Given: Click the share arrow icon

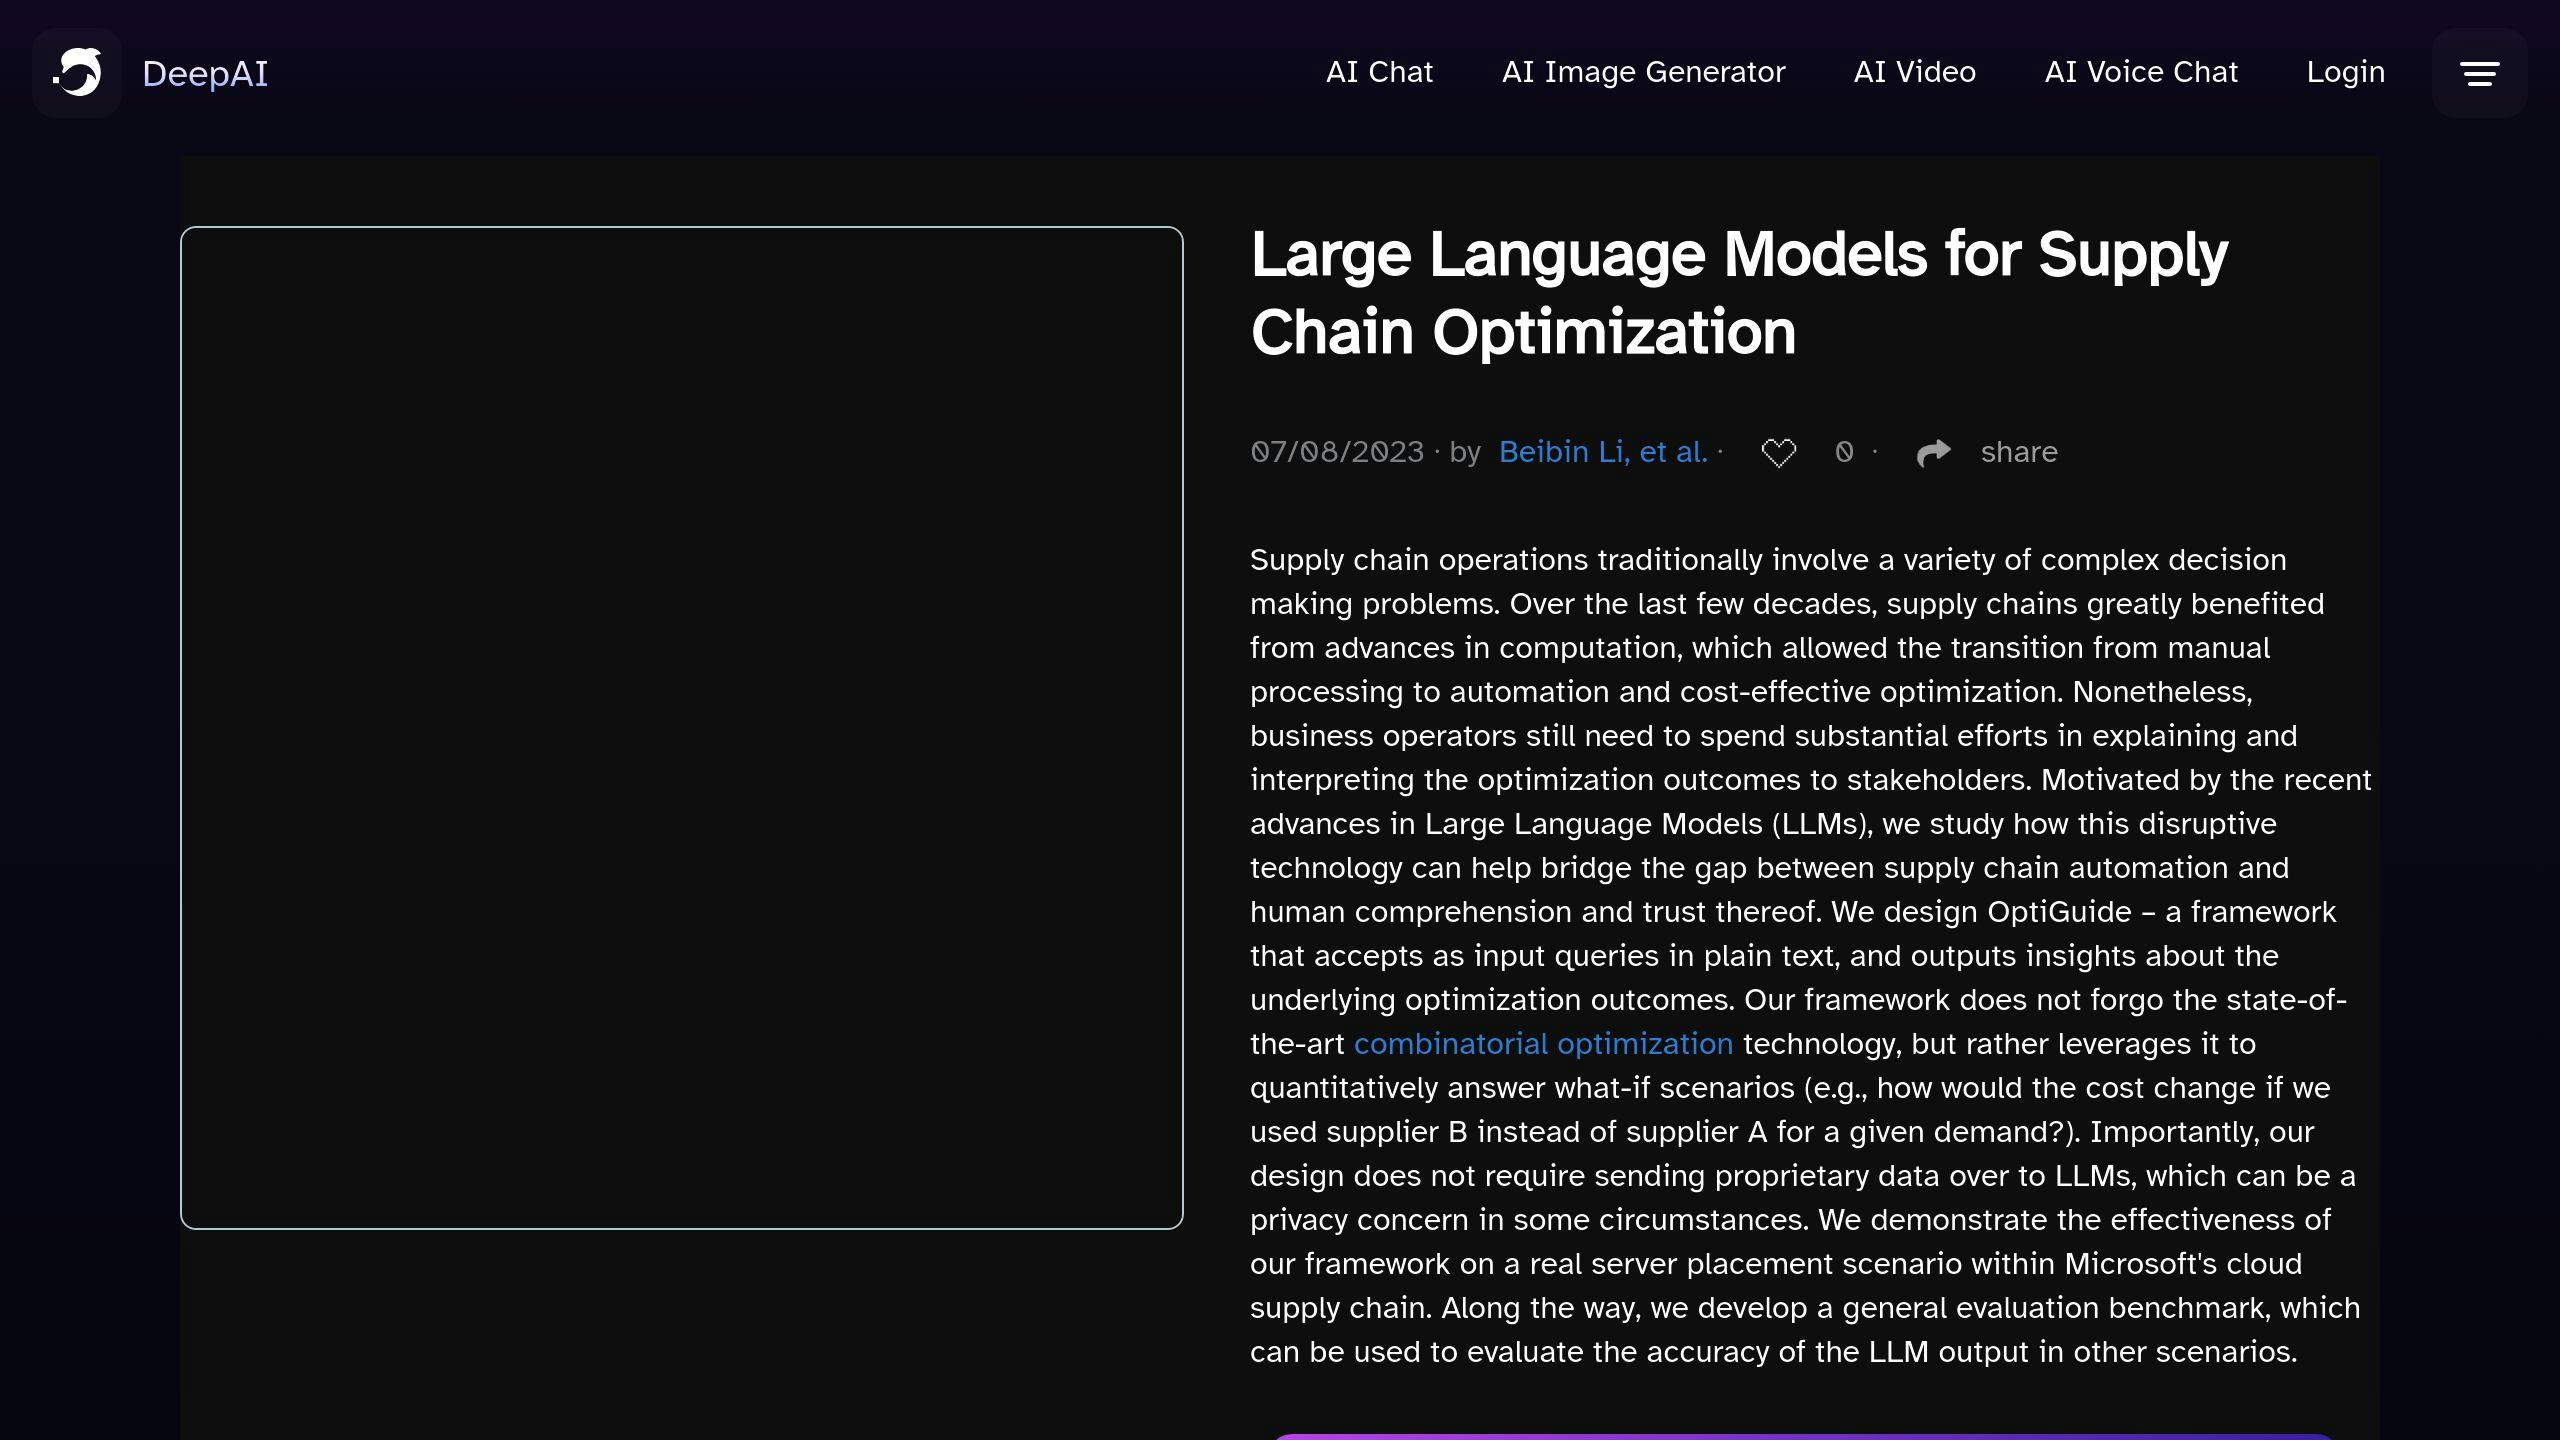Looking at the screenshot, I should (1933, 453).
